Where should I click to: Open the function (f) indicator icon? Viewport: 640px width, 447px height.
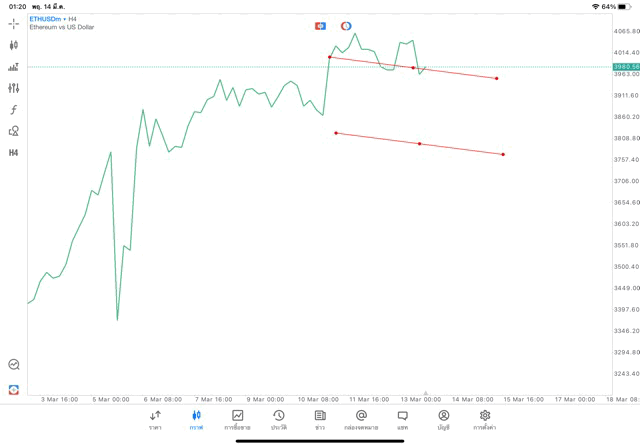point(14,110)
